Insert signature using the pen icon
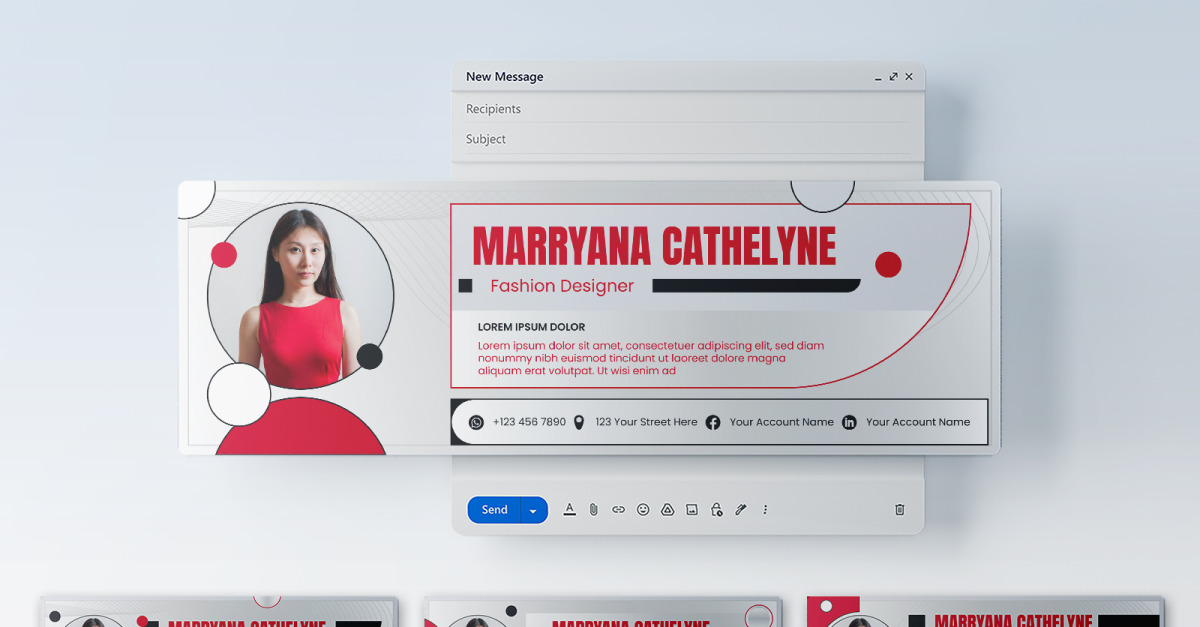 coord(741,510)
